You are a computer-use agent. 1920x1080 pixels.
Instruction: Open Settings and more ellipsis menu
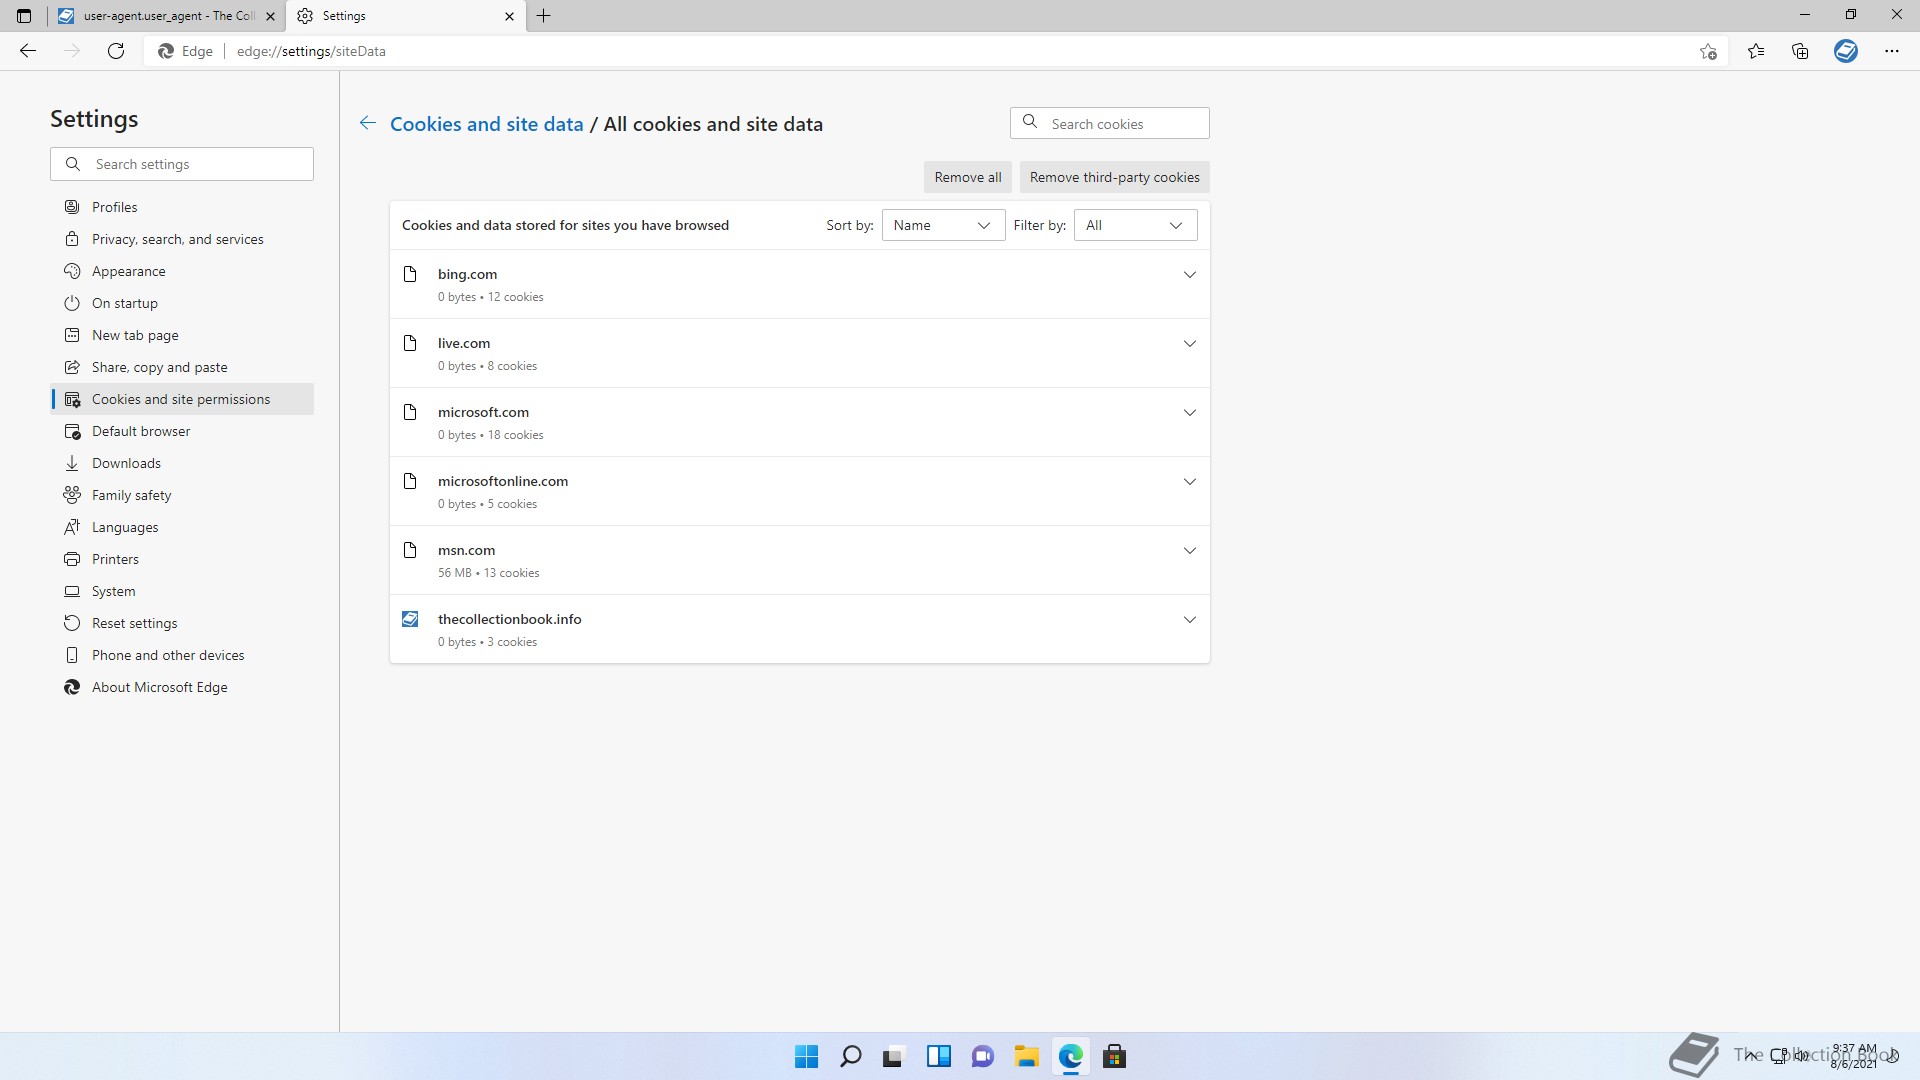(1892, 51)
